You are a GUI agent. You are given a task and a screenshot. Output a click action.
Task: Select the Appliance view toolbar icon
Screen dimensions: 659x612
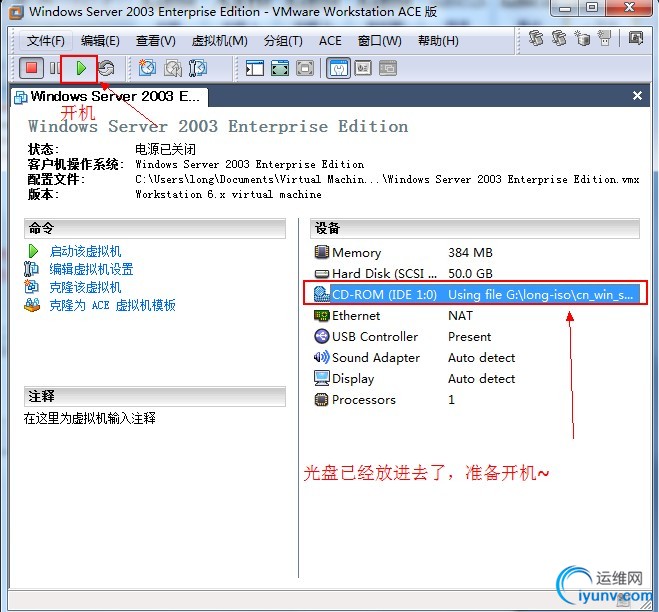[x=363, y=68]
